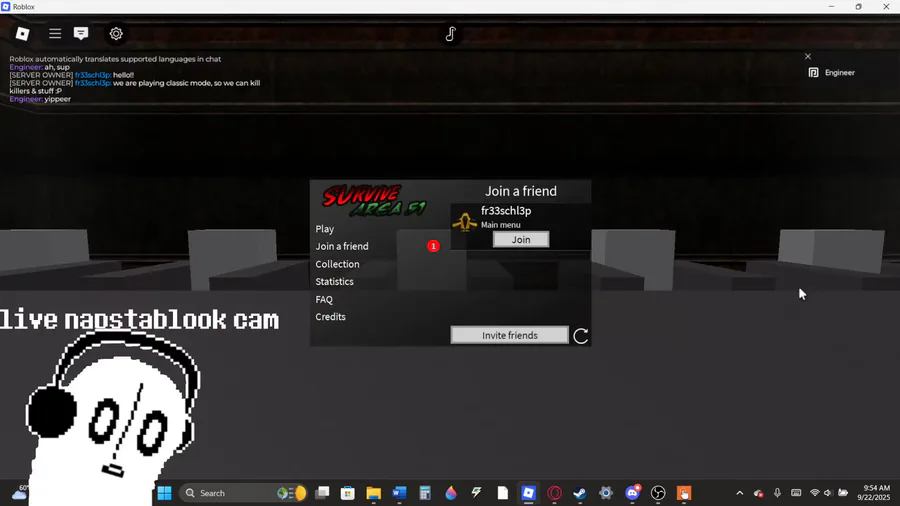
Task: Click fr33schl3p's avatar thumbnail
Action: [464, 221]
